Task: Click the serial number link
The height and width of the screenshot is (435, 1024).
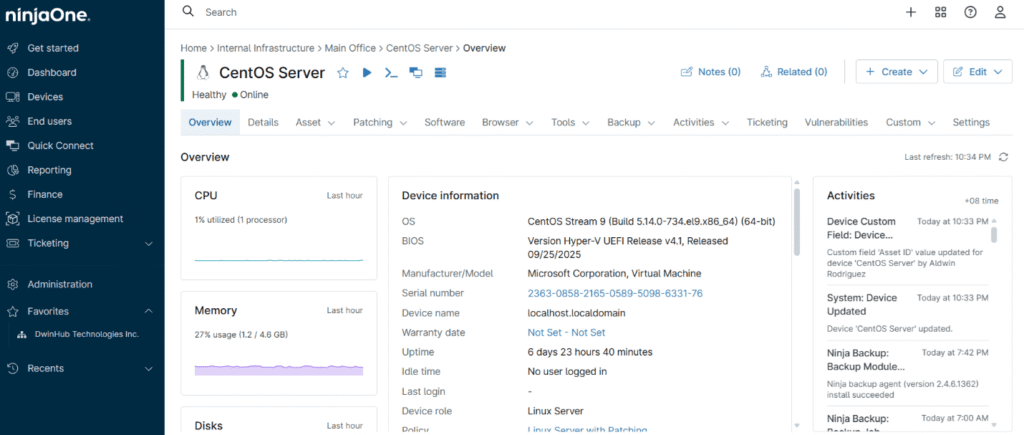Action: click(615, 294)
